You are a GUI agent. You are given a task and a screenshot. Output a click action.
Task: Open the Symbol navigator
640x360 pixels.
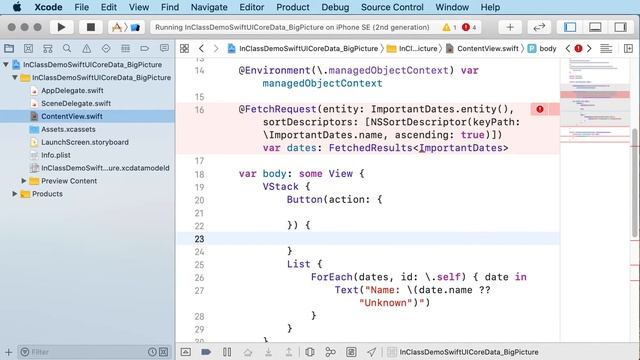pyautogui.click(x=48, y=49)
